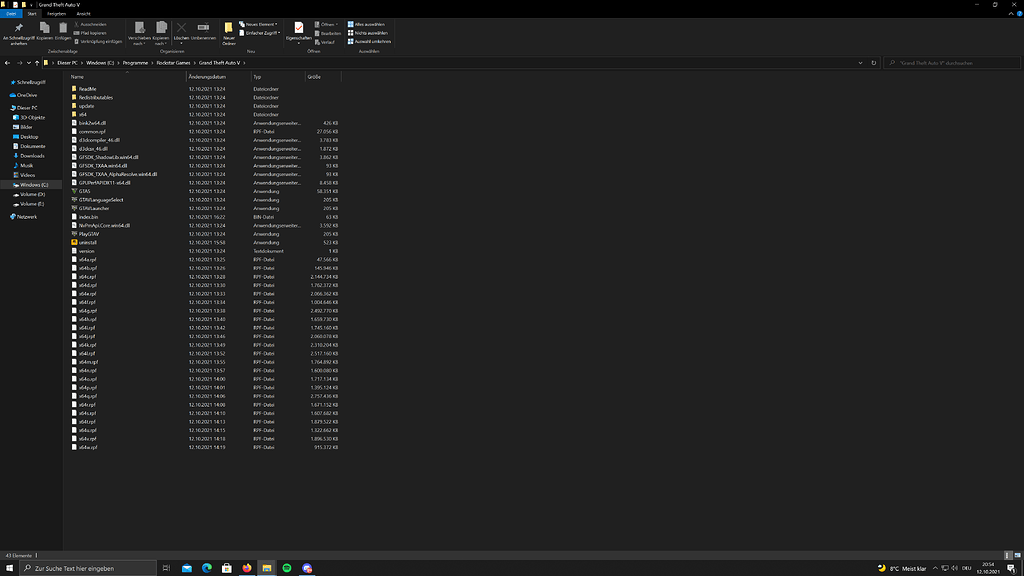Screen dimensions: 1024x576
Task: Click Verlauf in the Öffnen group
Action: [325, 42]
